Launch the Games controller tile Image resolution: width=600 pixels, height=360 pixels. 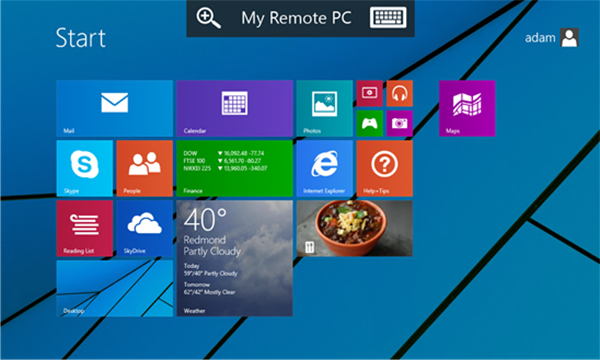370,123
